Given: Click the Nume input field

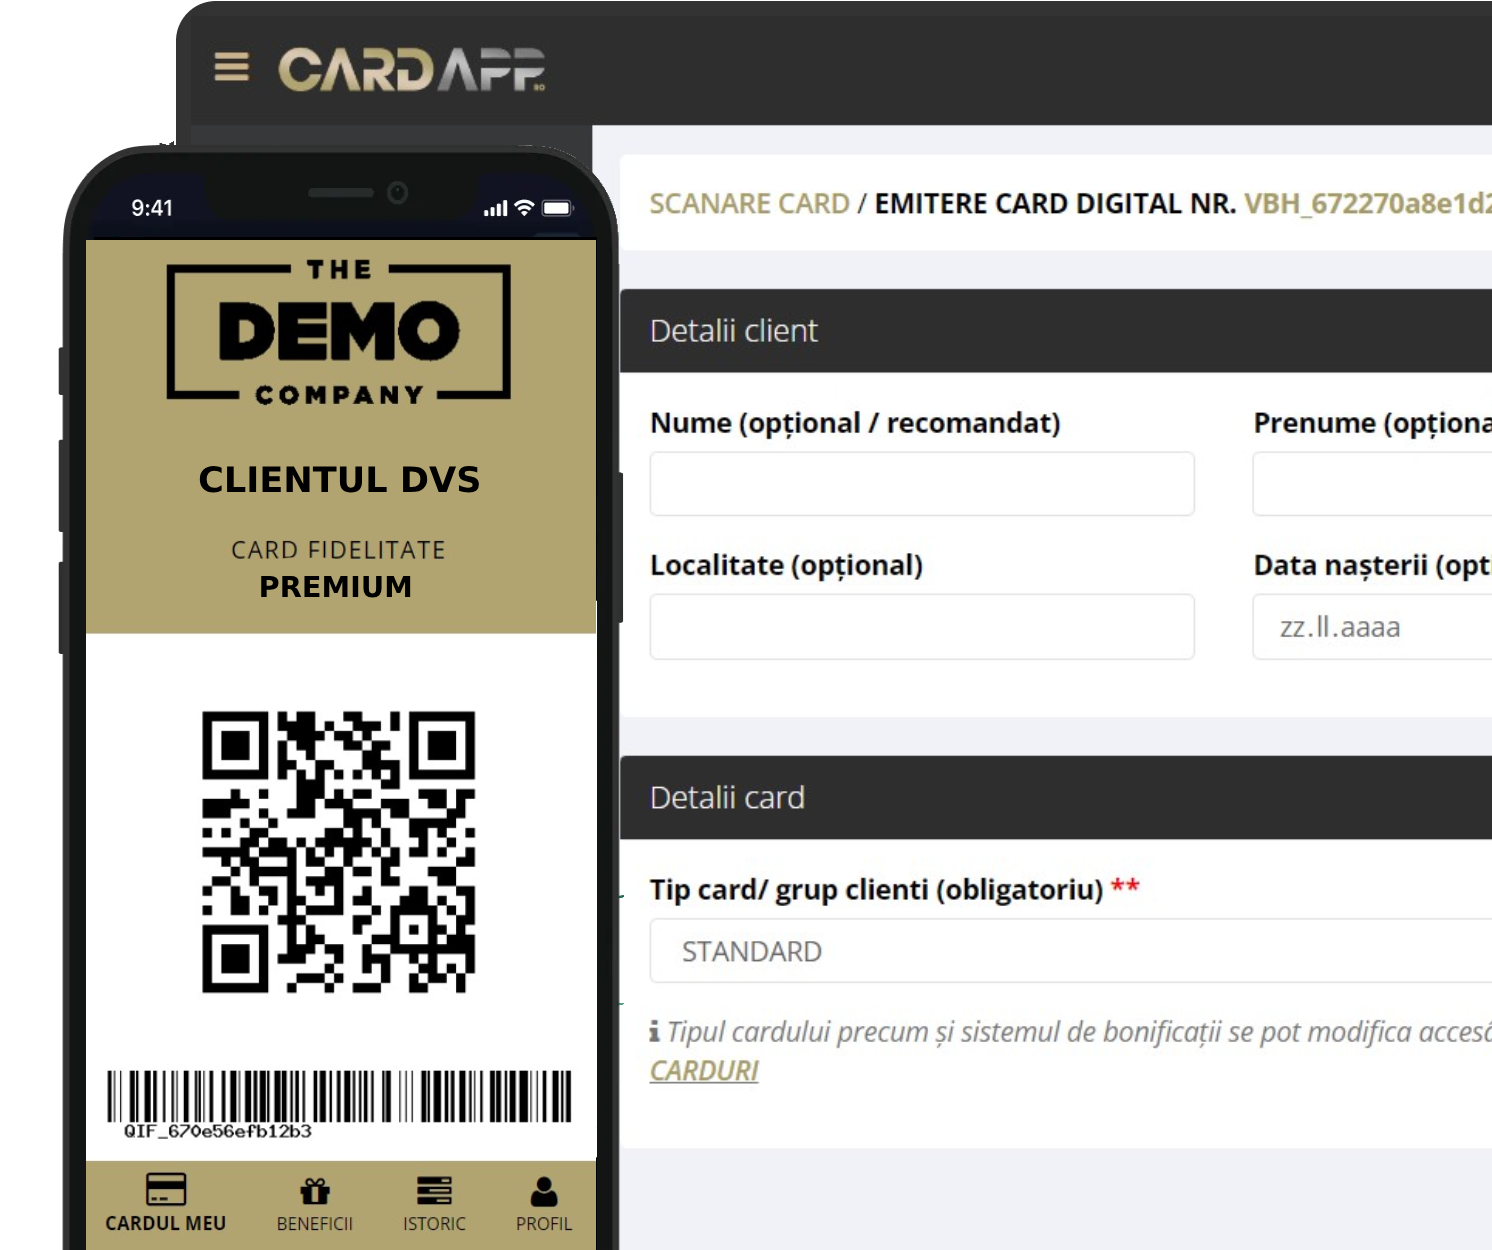Looking at the screenshot, I should point(921,484).
